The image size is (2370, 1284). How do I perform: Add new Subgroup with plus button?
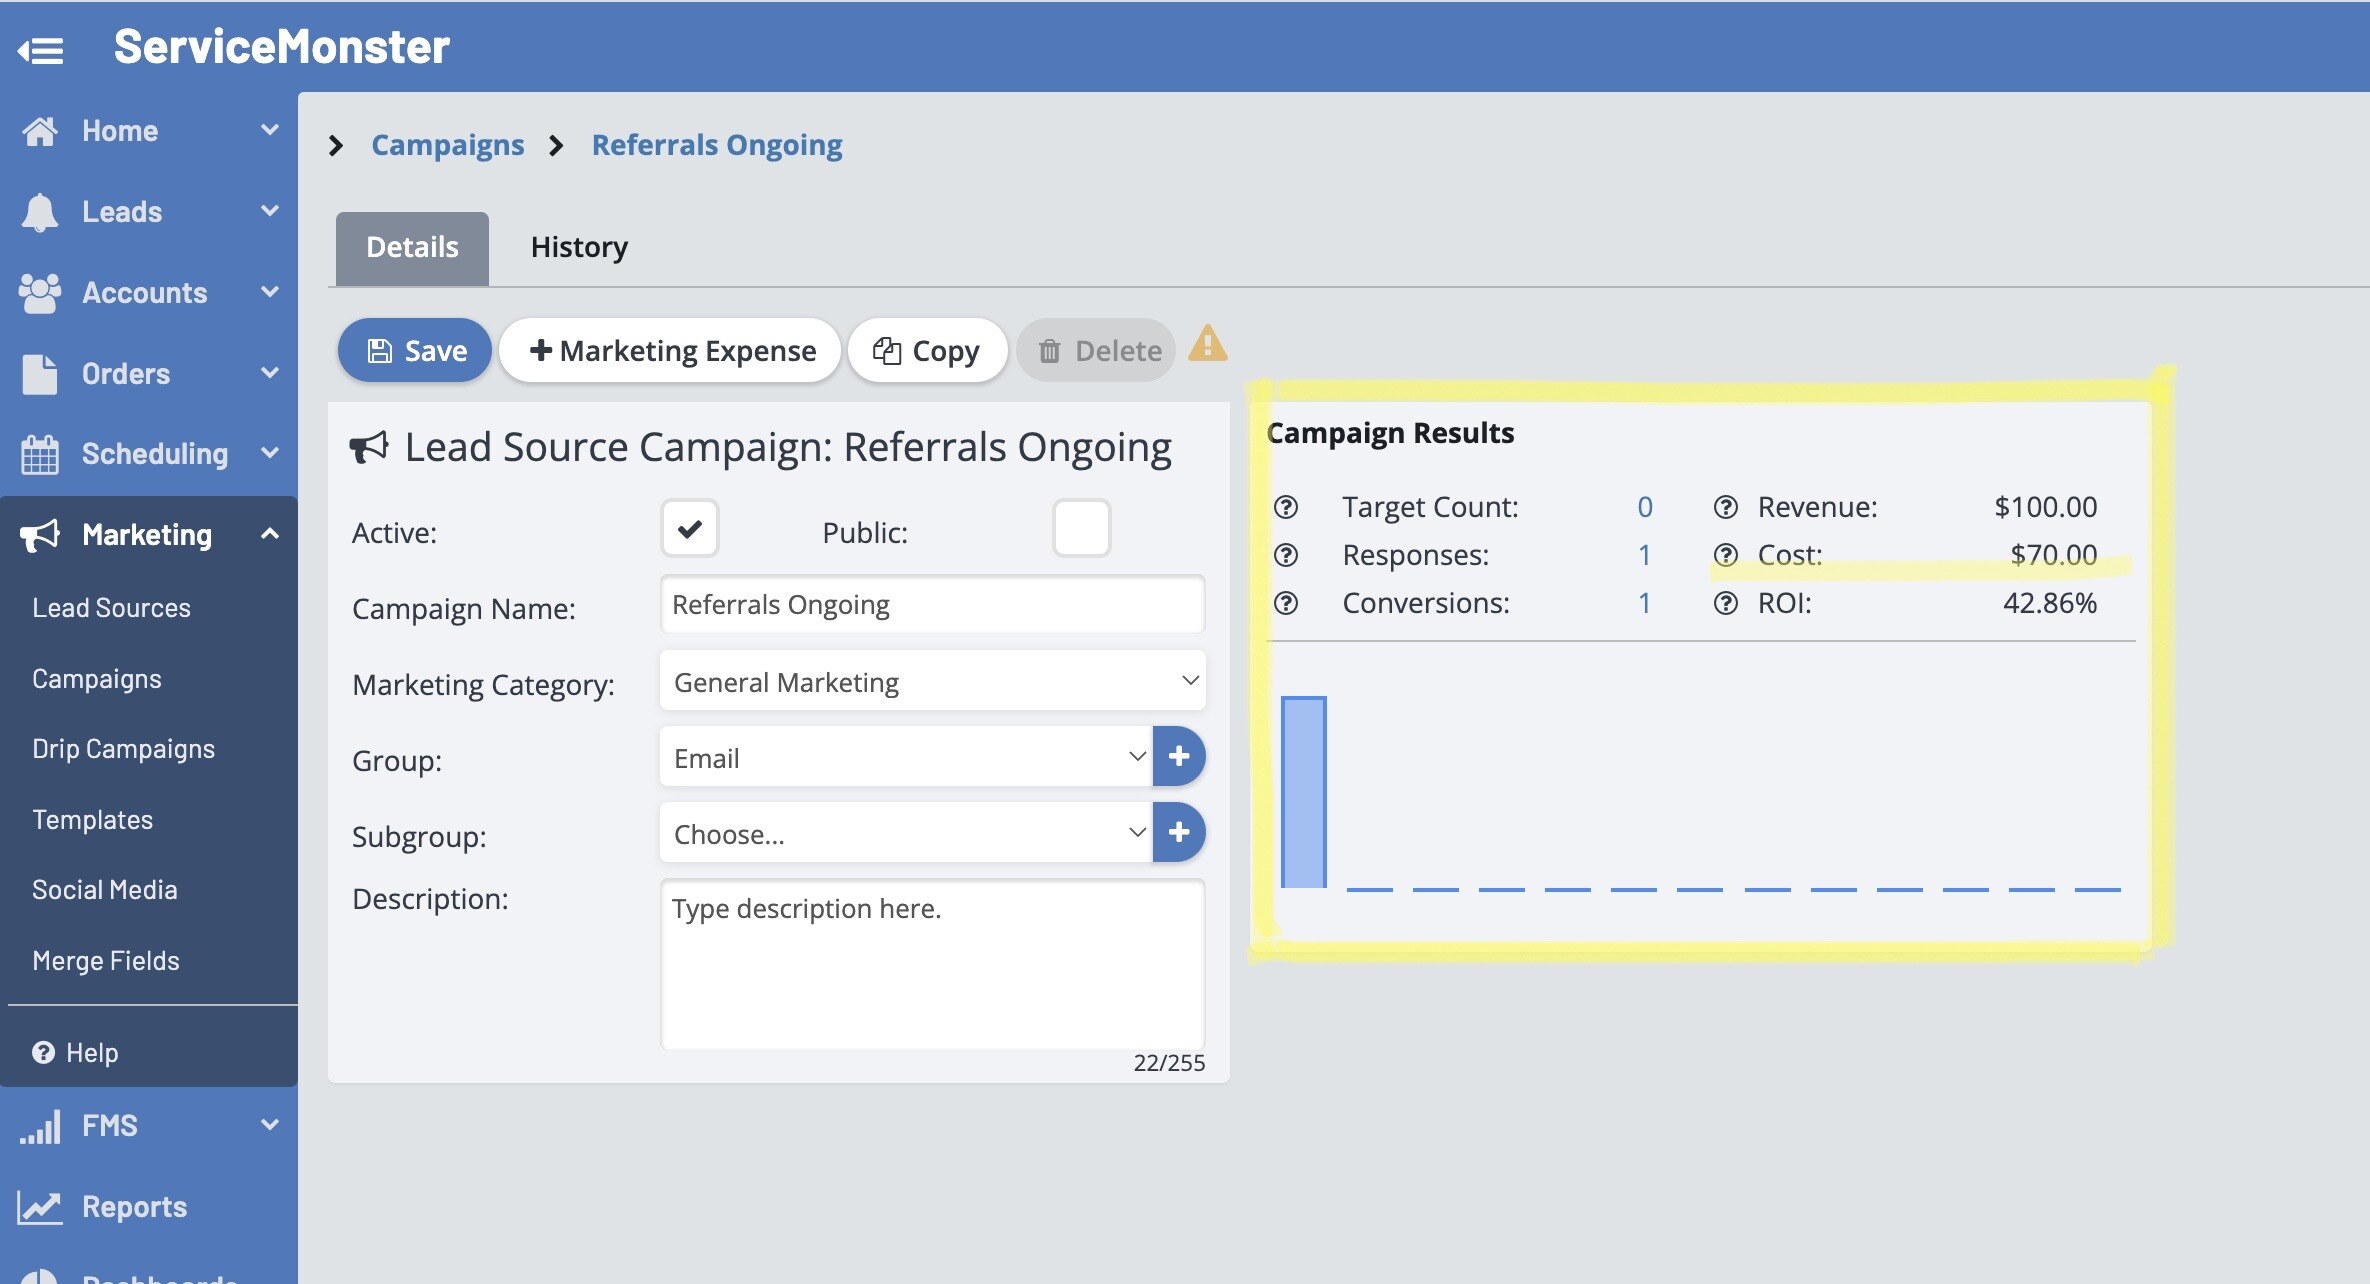click(1179, 833)
